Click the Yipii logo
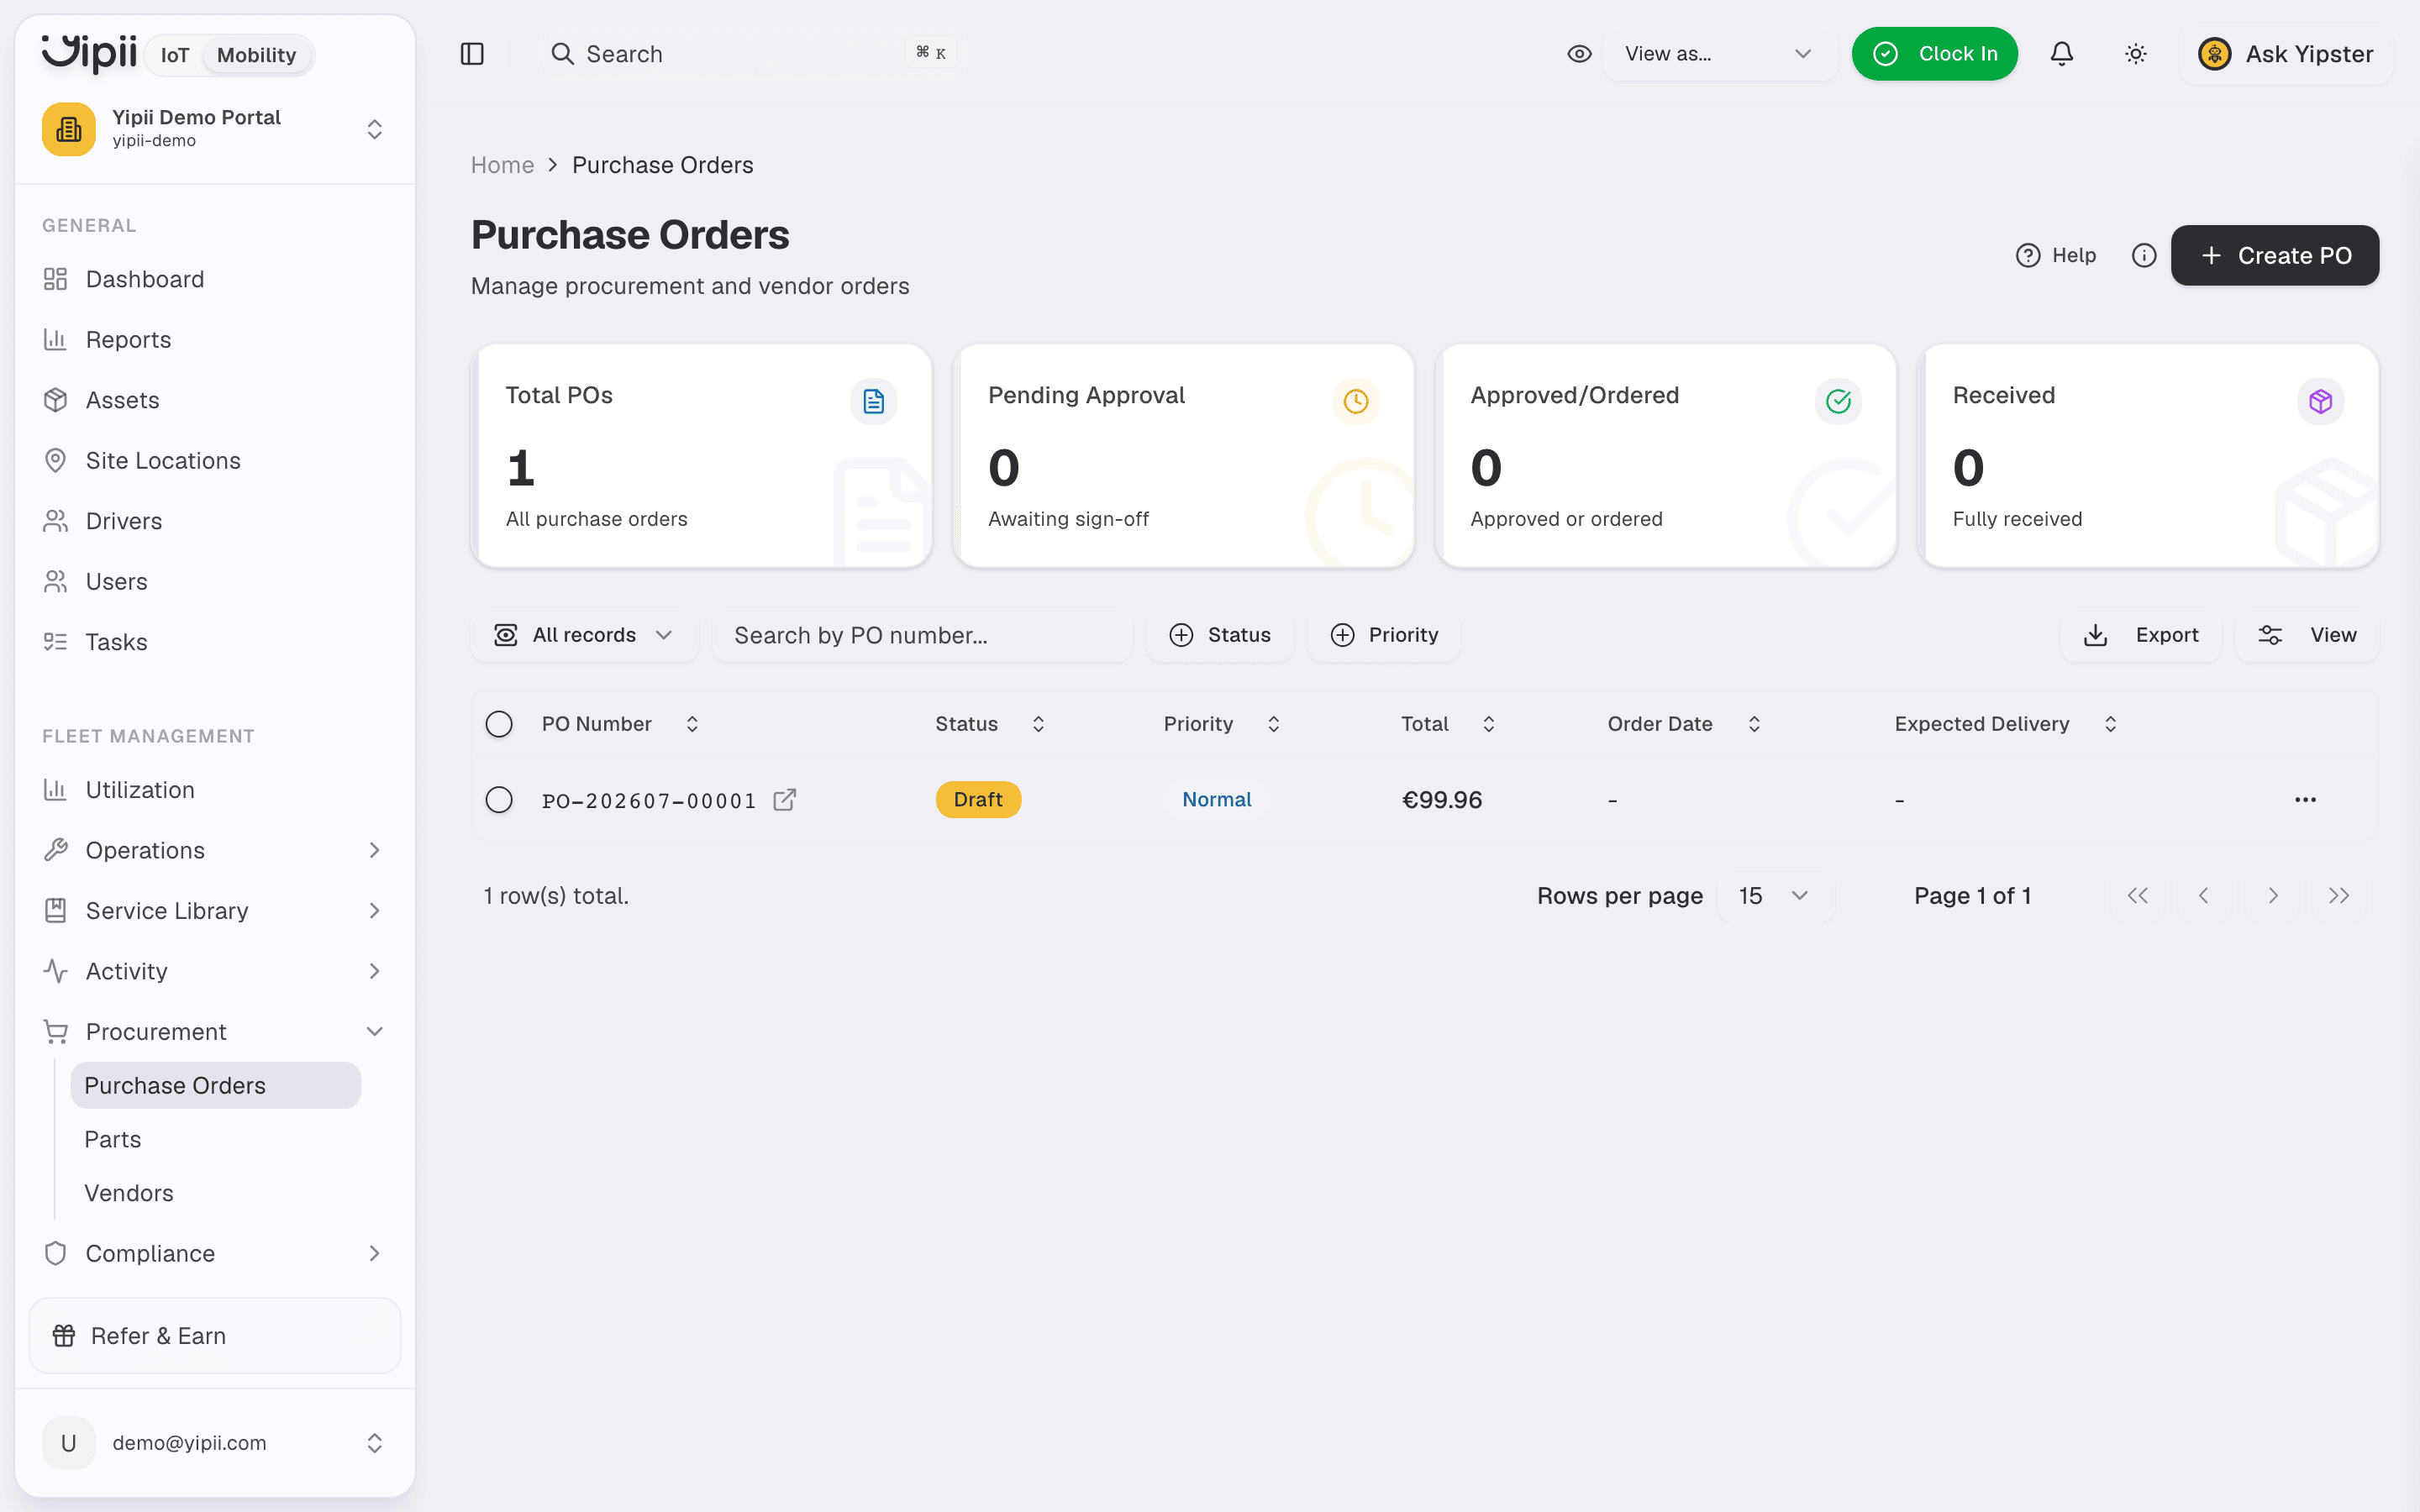 click(x=89, y=52)
